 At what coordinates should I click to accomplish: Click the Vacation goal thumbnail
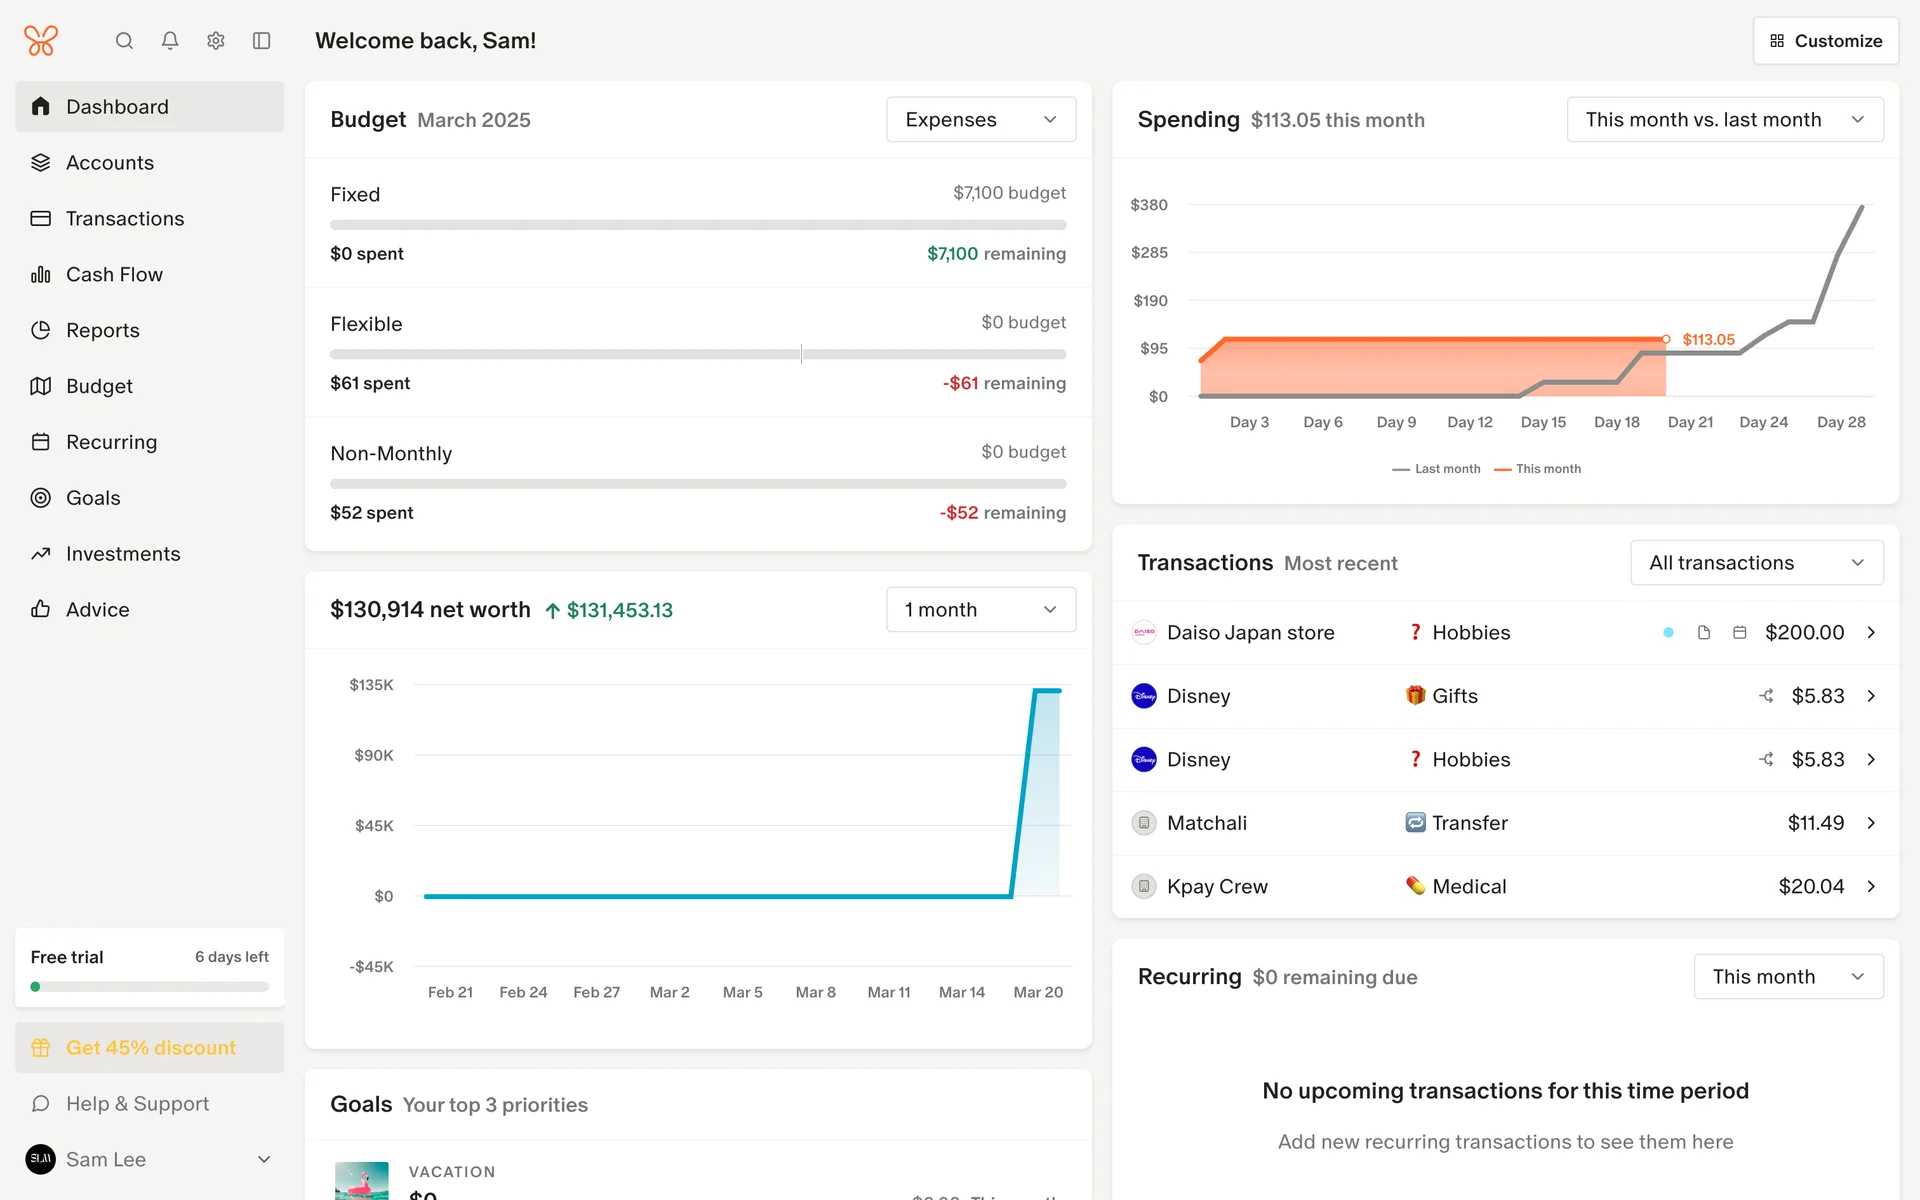361,1181
